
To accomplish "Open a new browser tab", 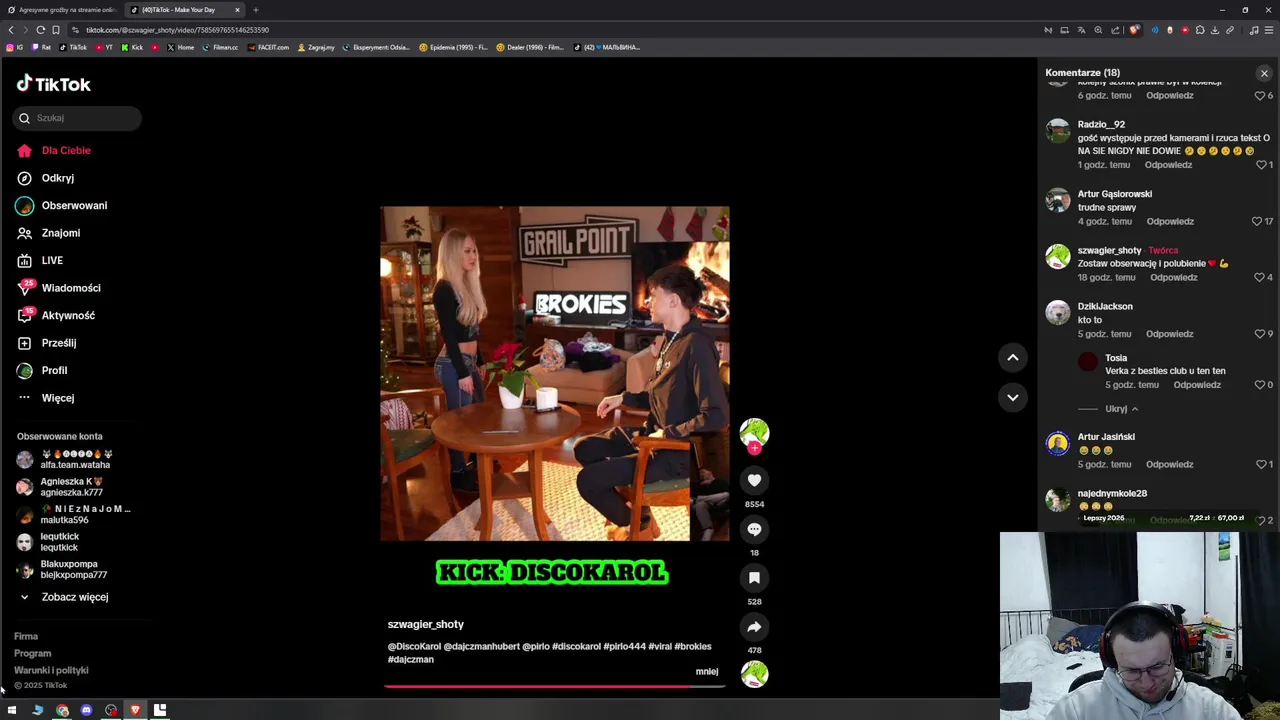I will point(255,10).
